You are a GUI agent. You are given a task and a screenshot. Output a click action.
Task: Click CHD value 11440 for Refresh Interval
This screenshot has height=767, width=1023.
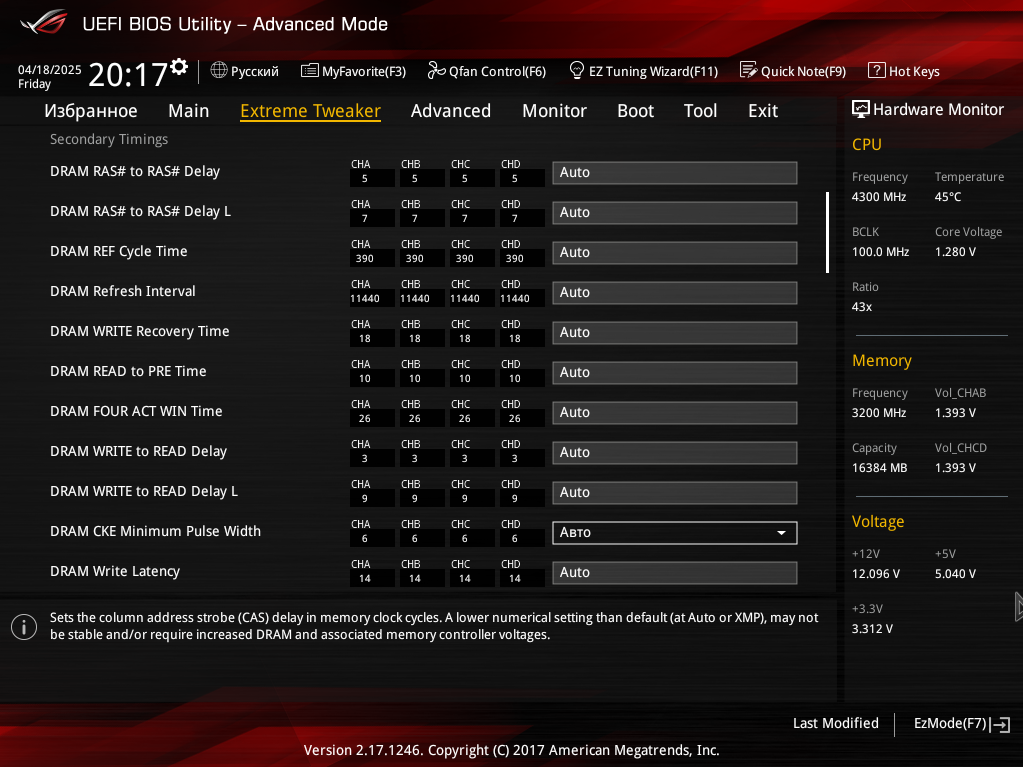click(x=515, y=299)
